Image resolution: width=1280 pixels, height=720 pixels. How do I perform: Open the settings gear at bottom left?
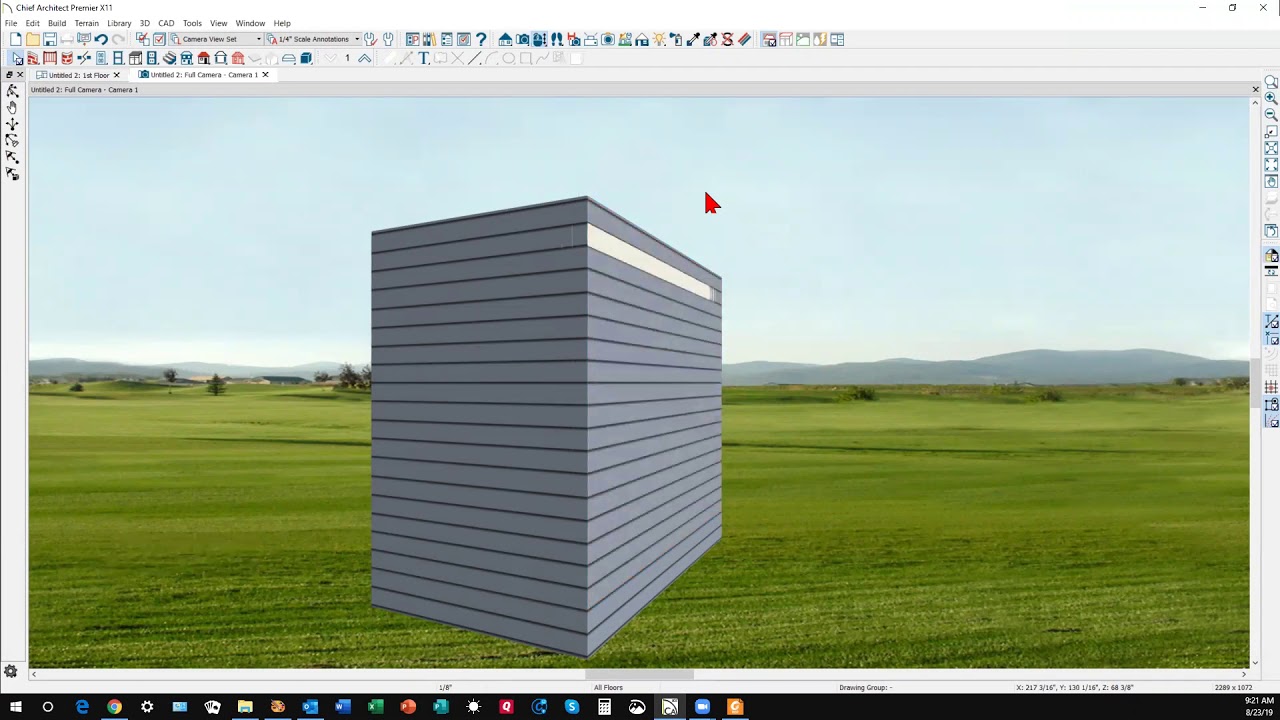point(11,672)
